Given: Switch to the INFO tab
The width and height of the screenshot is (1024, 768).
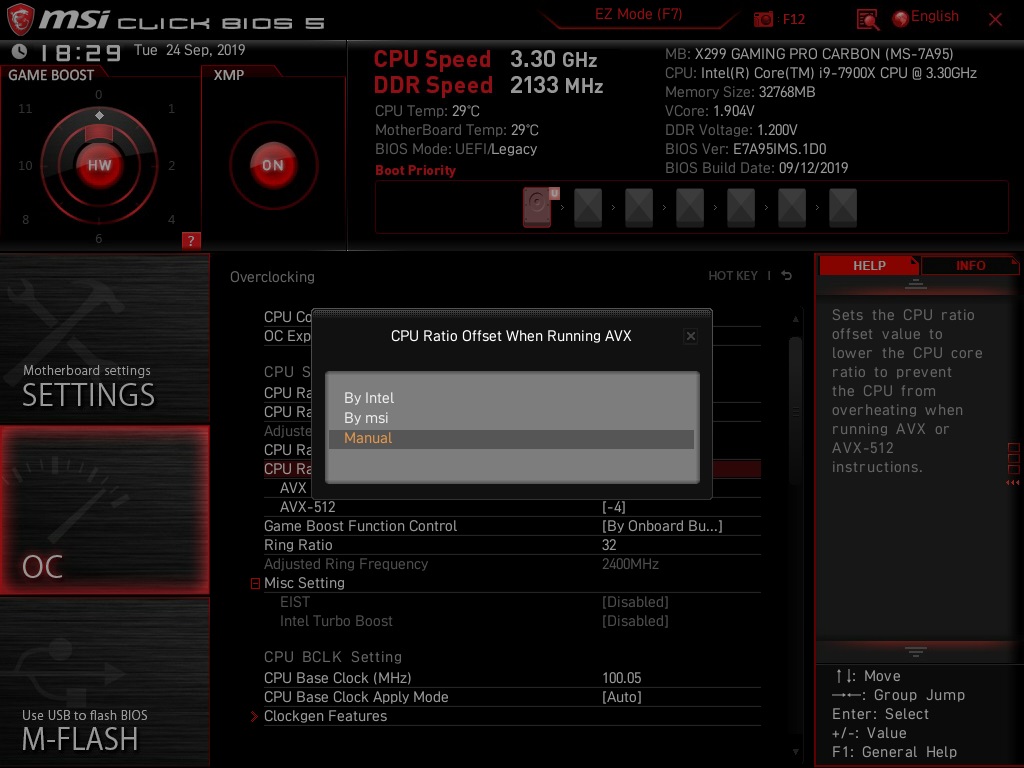Looking at the screenshot, I should click(970, 266).
